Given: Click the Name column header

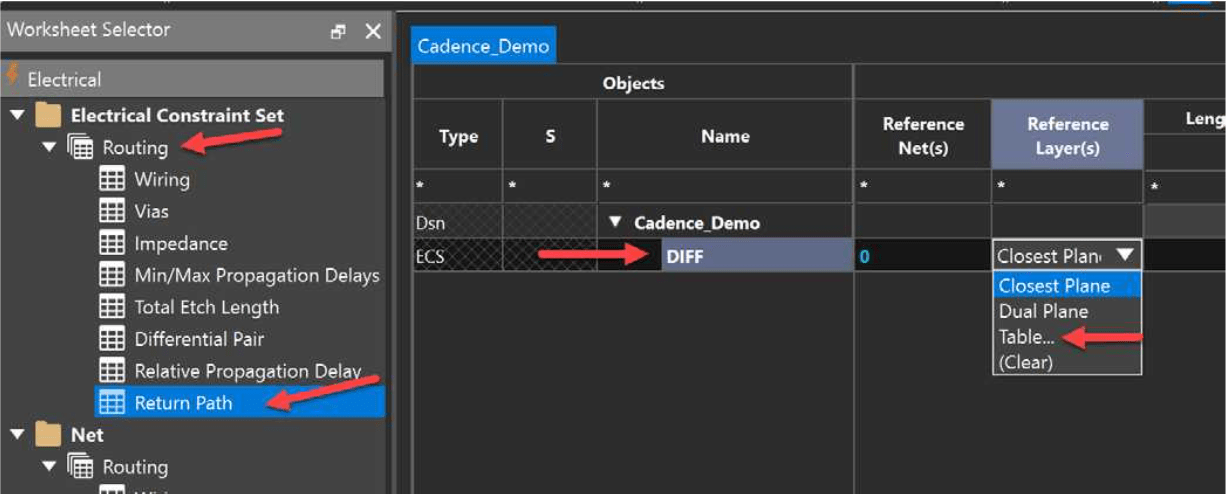Looking at the screenshot, I should pyautogui.click(x=725, y=136).
